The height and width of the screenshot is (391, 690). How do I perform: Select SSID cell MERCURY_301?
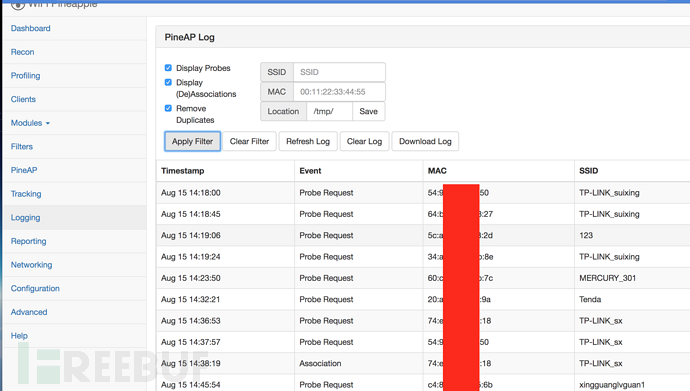point(607,278)
